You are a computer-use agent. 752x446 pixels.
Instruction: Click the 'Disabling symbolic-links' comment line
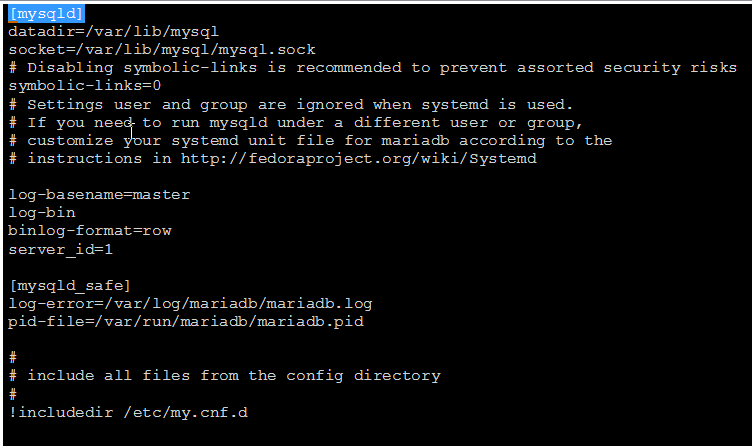coord(372,68)
